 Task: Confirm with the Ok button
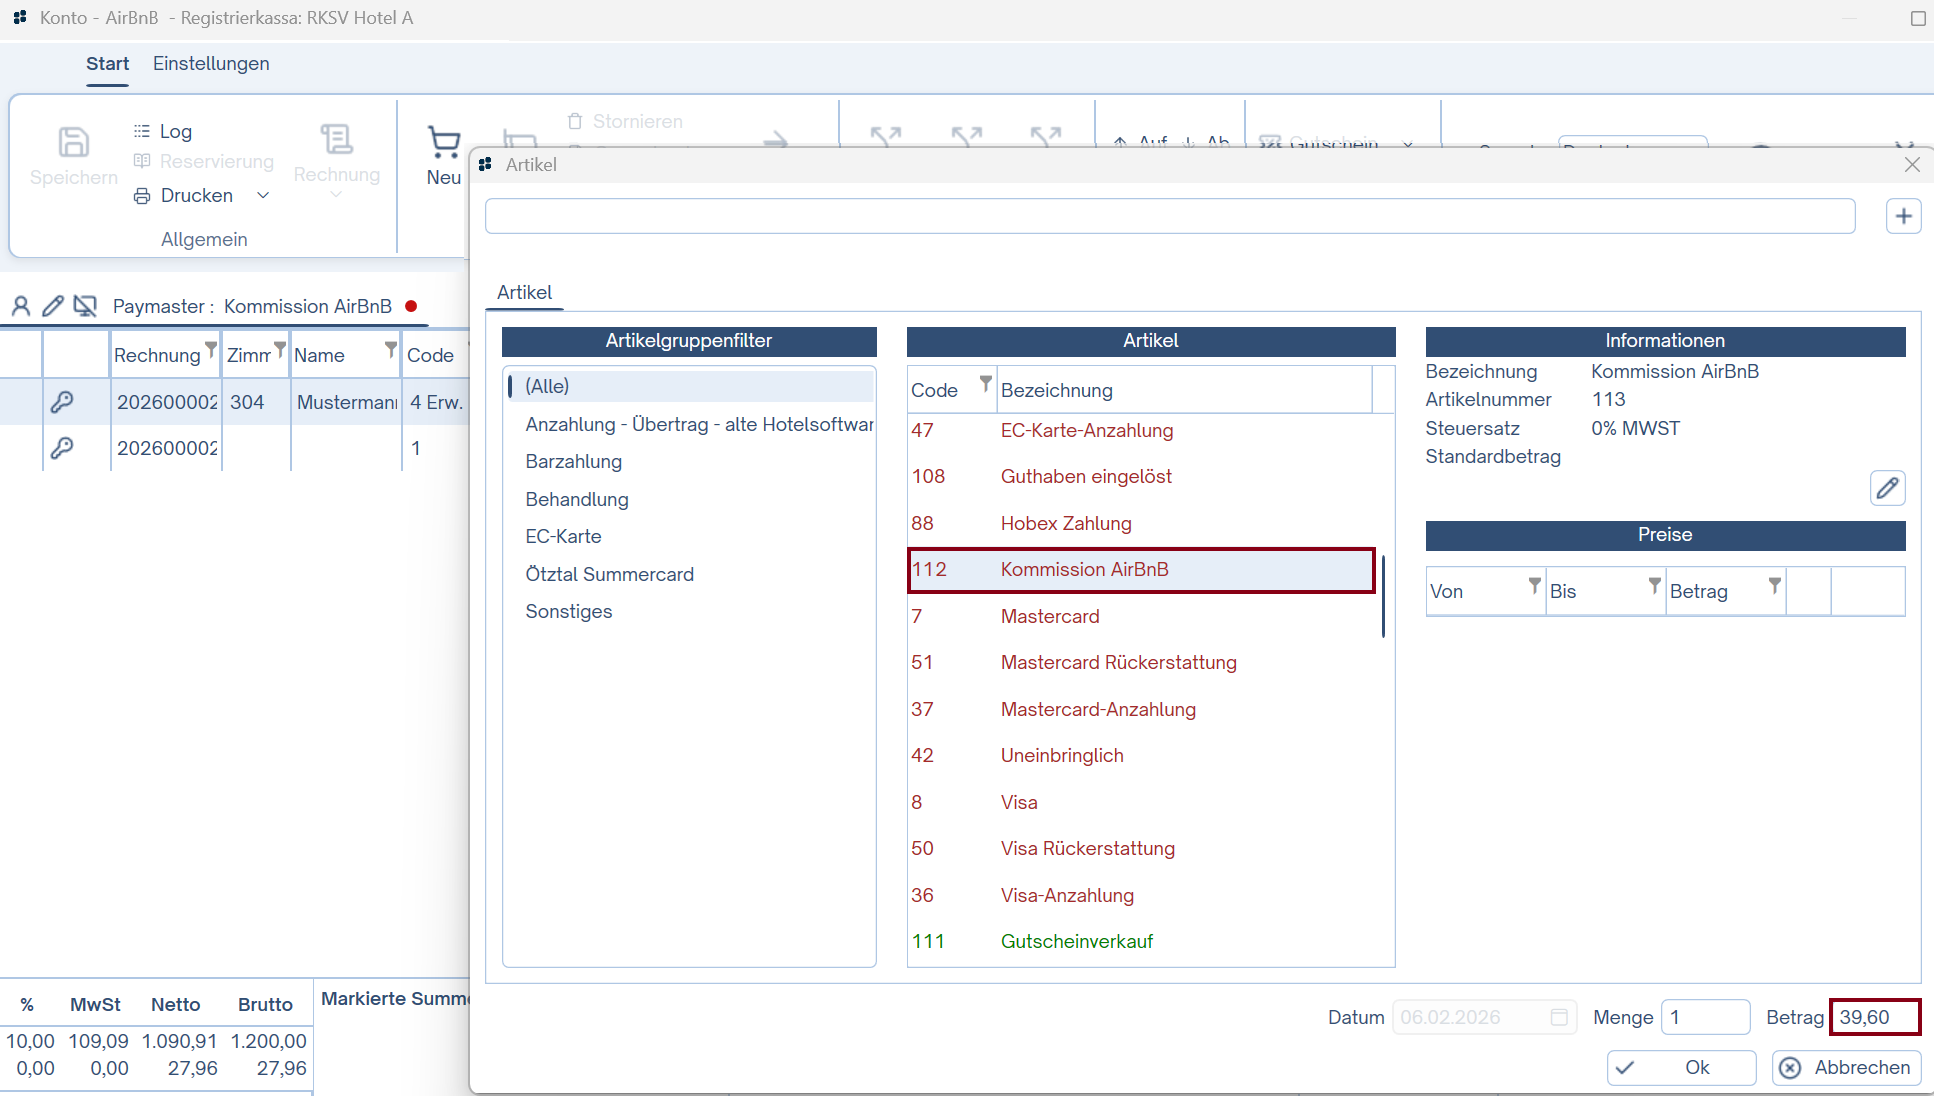[1681, 1067]
